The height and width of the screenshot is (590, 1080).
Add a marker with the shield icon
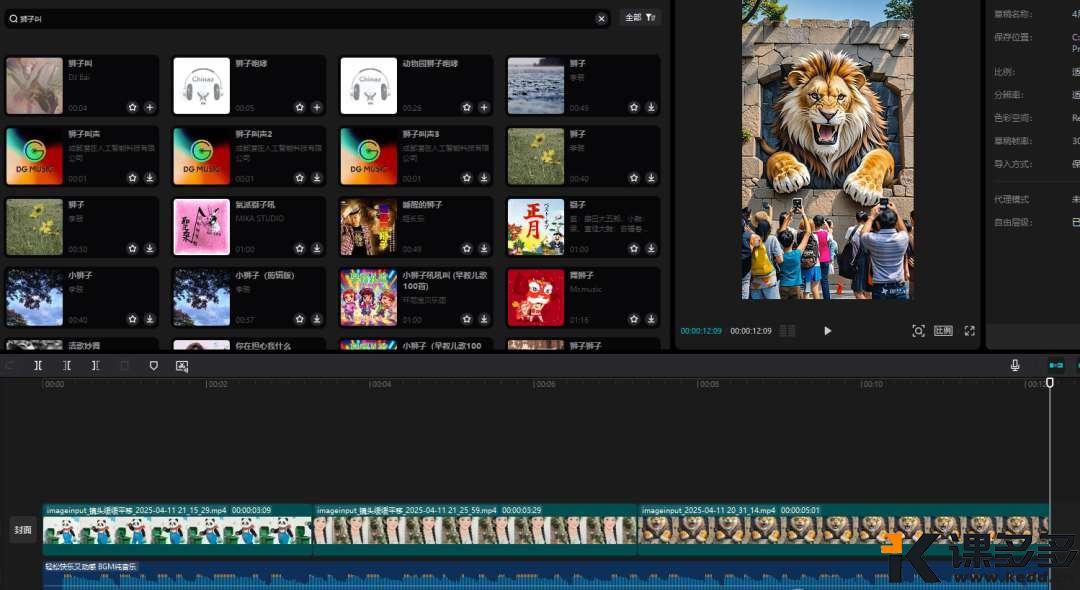pyautogui.click(x=154, y=366)
